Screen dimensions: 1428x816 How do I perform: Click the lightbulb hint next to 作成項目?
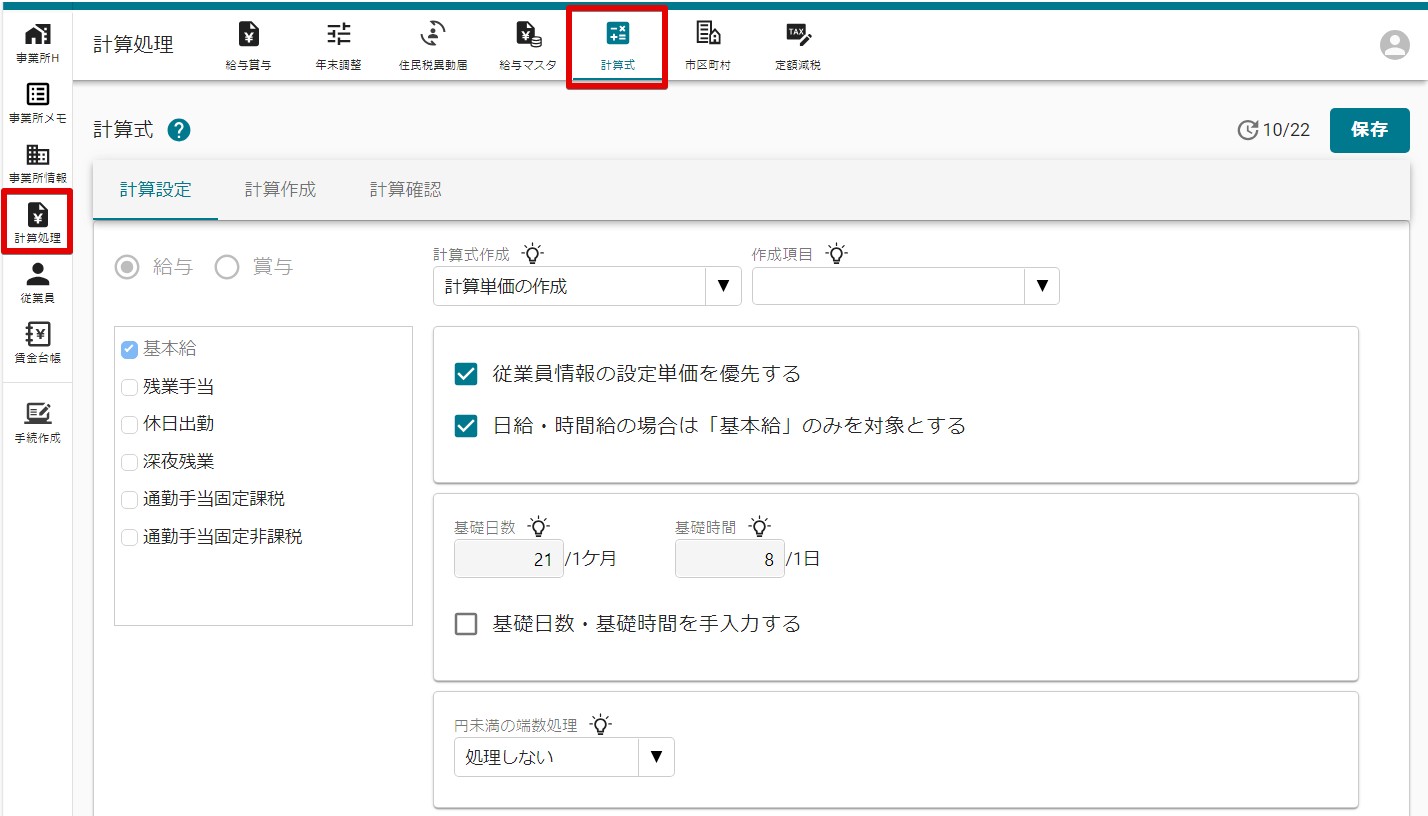(836, 254)
